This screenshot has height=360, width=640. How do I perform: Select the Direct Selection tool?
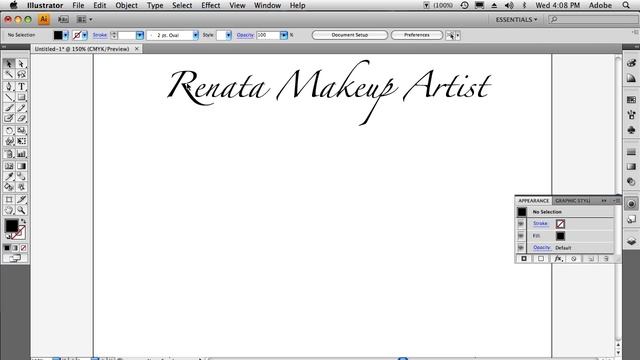21,64
